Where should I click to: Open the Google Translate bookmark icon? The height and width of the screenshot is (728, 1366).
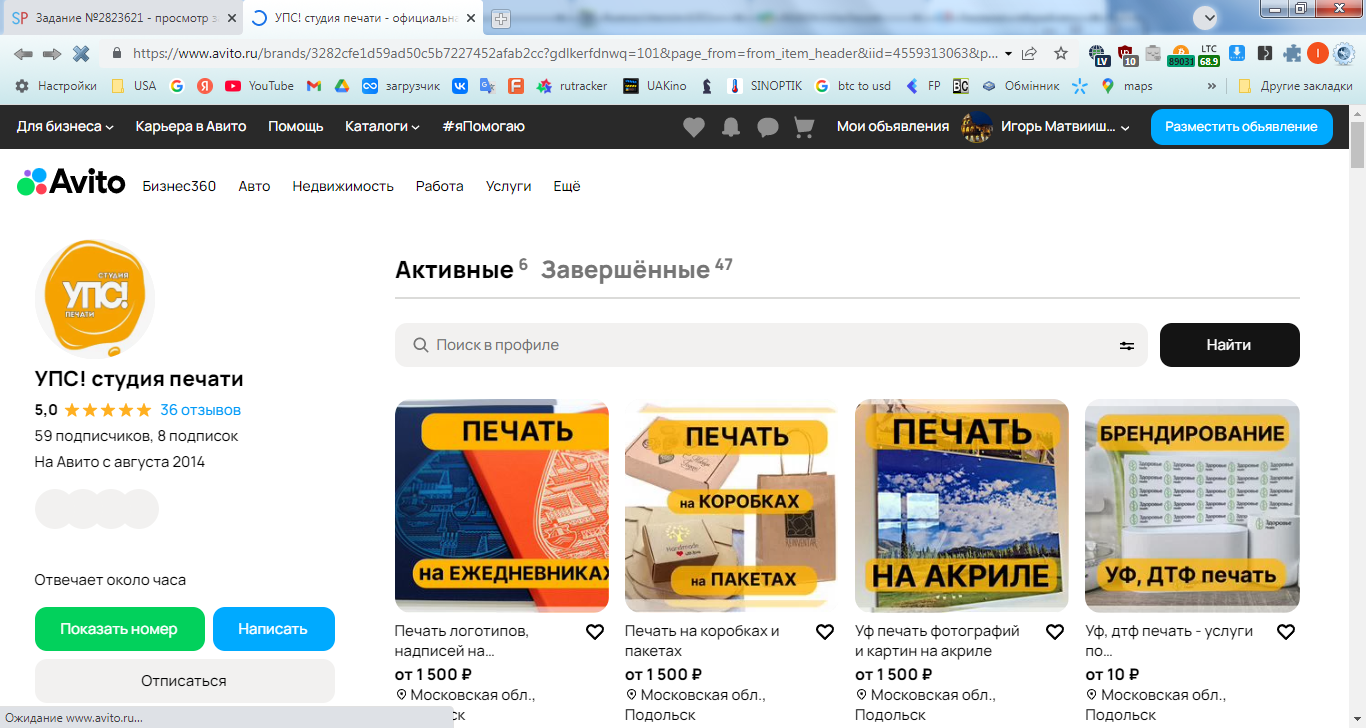tap(488, 86)
